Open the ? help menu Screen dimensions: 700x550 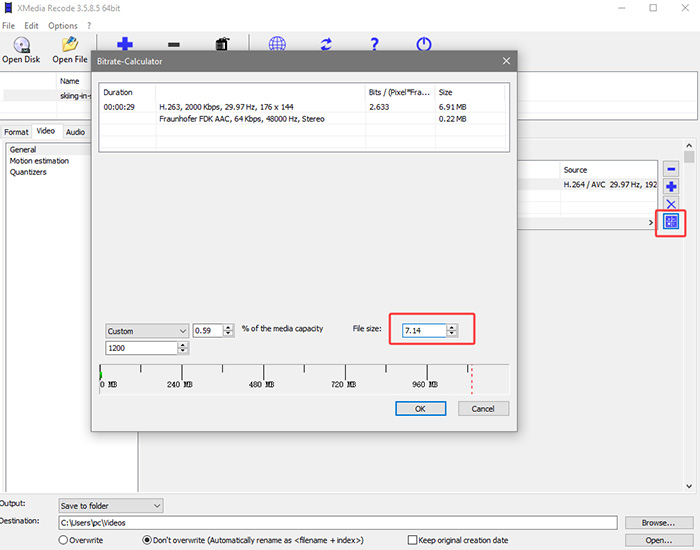(89, 25)
